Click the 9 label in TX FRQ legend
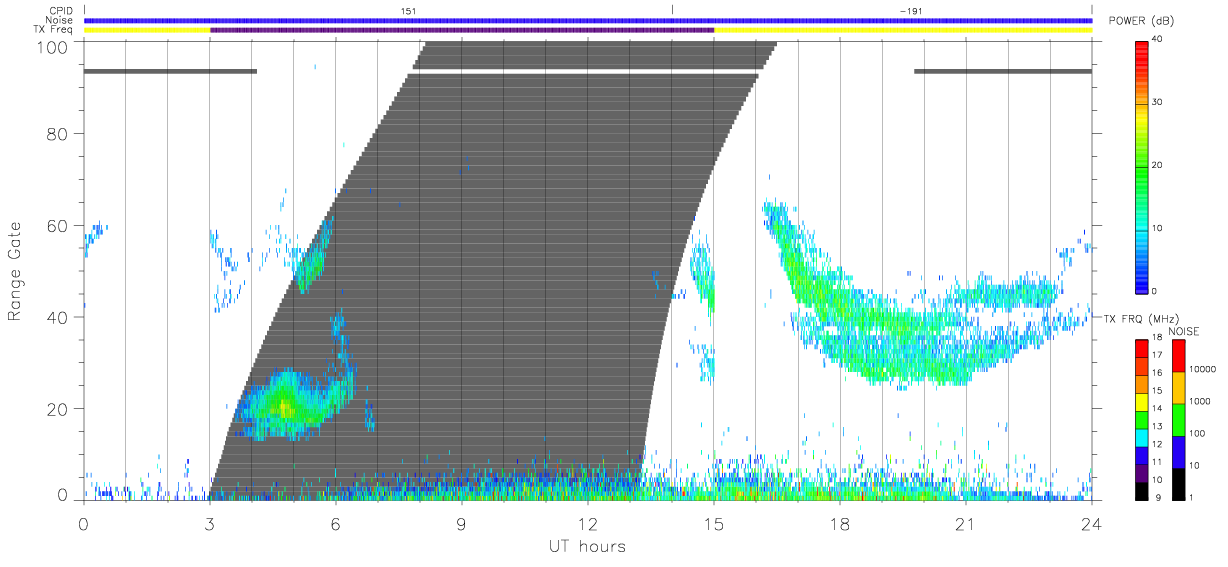Screen dimensions: 1228x567 tap(1158, 497)
